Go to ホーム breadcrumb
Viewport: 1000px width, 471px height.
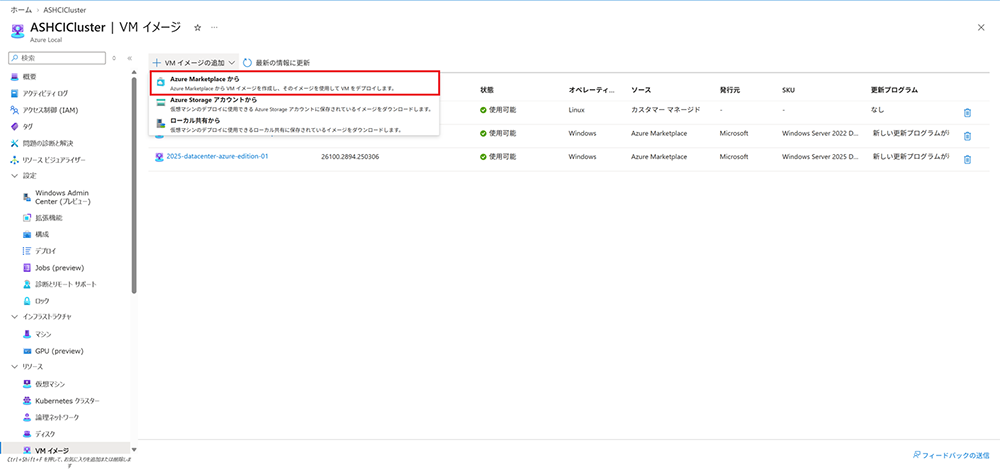(x=21, y=10)
